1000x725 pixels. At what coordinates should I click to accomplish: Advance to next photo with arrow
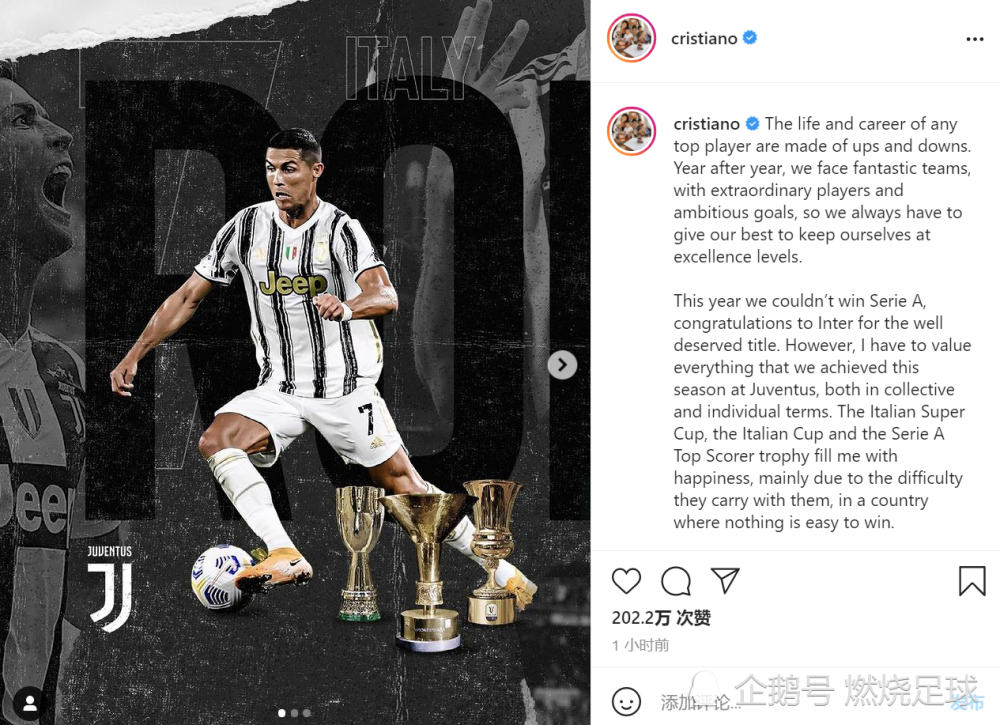562,365
